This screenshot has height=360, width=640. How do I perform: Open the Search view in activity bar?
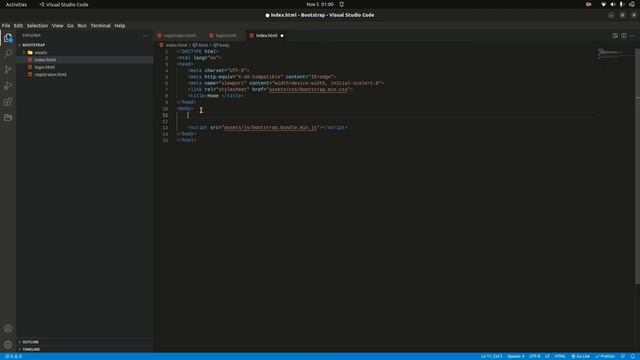(8, 53)
